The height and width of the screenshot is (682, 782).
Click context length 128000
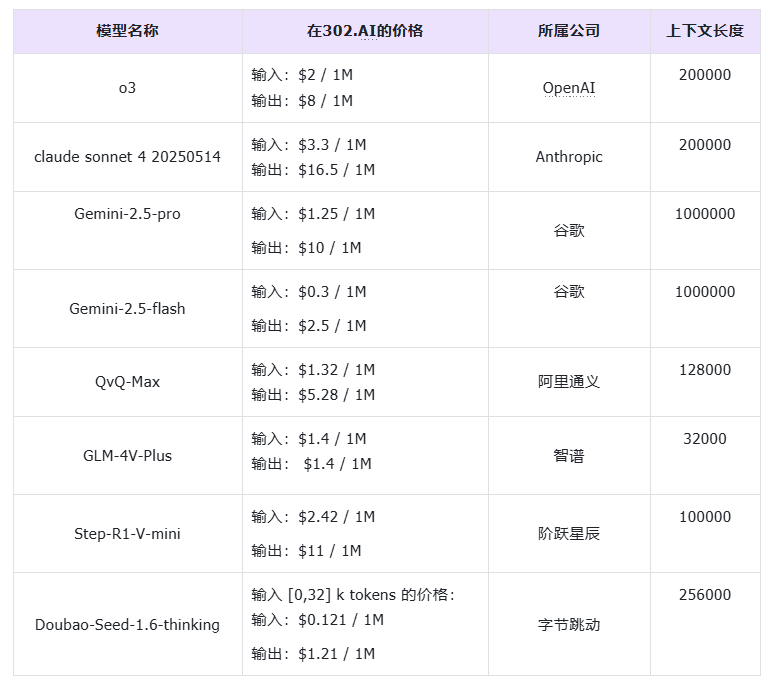pyautogui.click(x=705, y=370)
